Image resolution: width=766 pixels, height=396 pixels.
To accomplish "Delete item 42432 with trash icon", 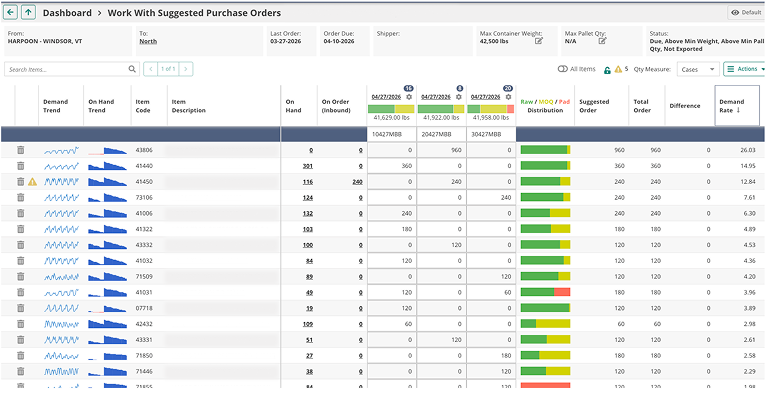I will tap(21, 324).
